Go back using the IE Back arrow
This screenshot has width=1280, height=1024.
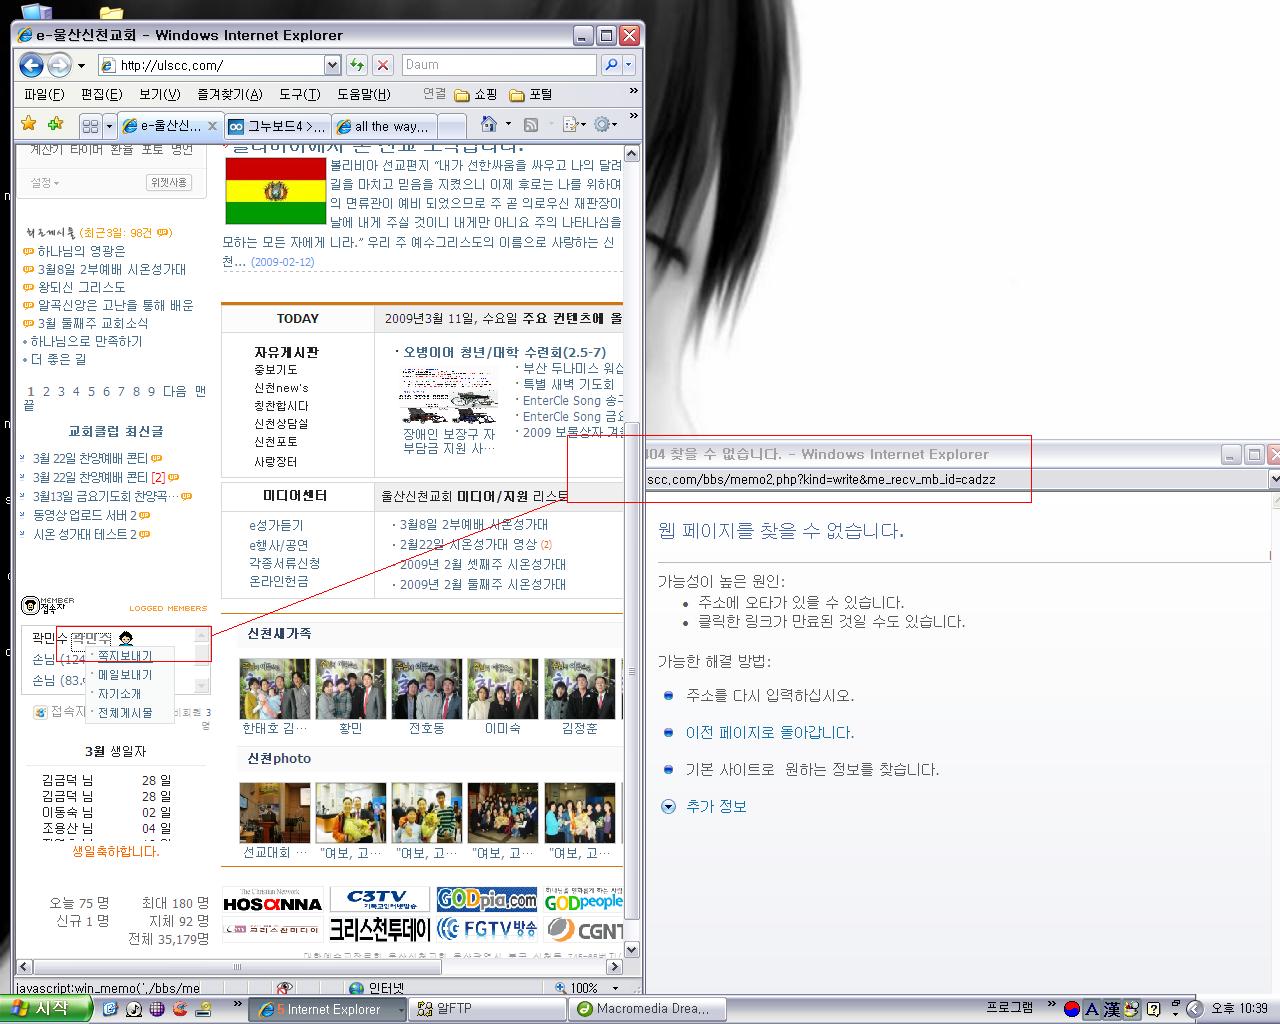coord(31,65)
